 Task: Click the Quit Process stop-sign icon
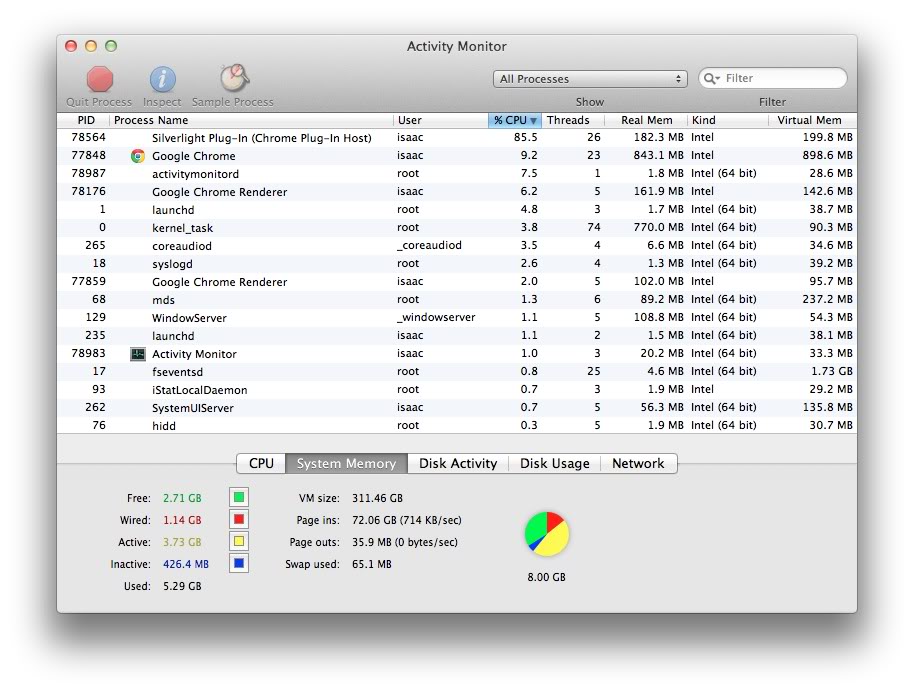(x=100, y=79)
